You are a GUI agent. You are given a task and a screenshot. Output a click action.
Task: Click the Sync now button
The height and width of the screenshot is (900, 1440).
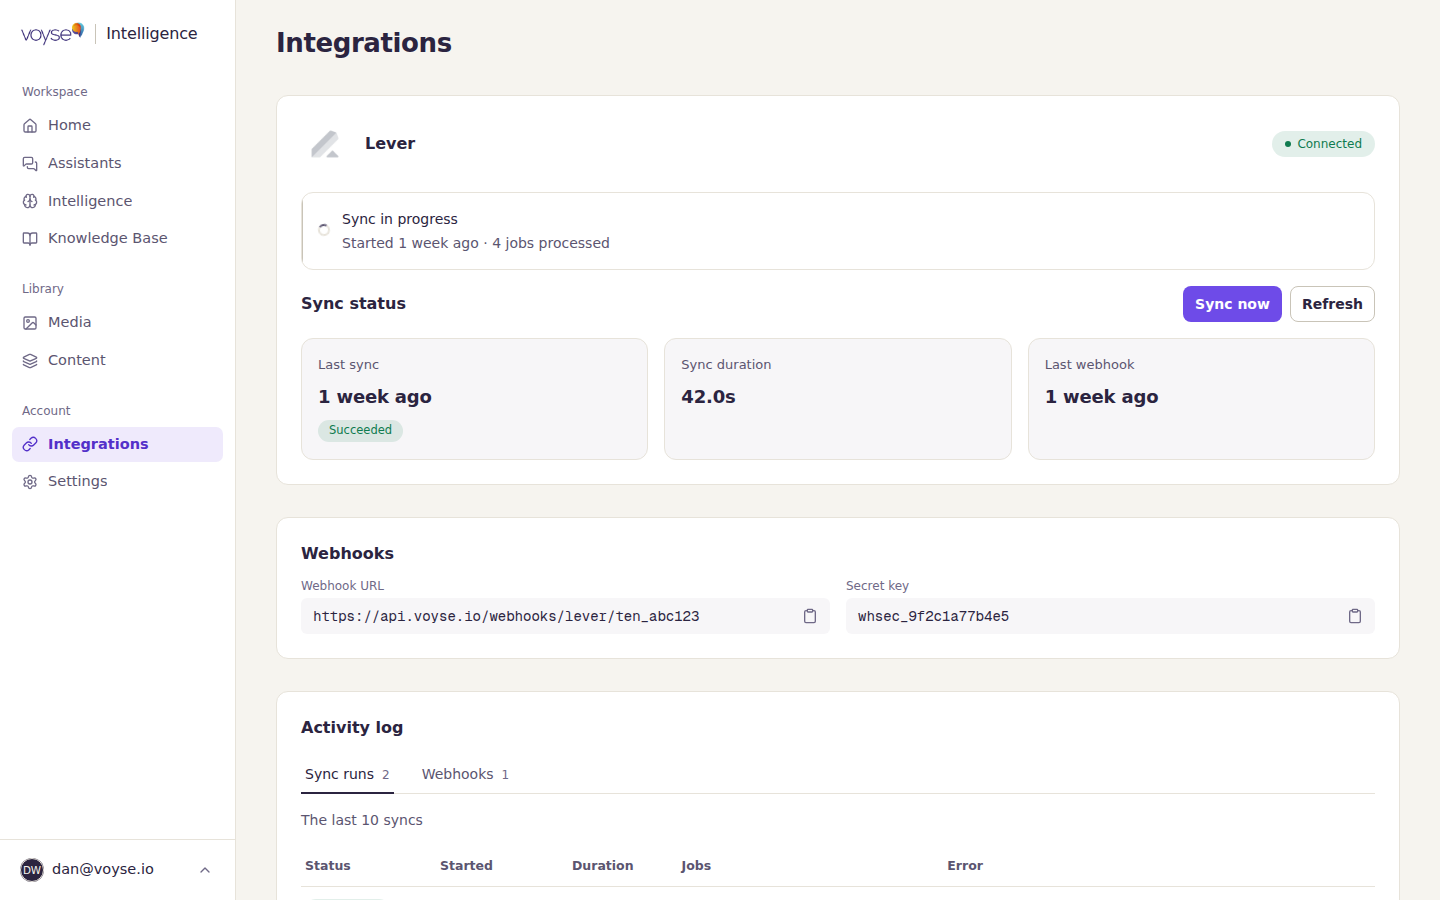point(1232,304)
